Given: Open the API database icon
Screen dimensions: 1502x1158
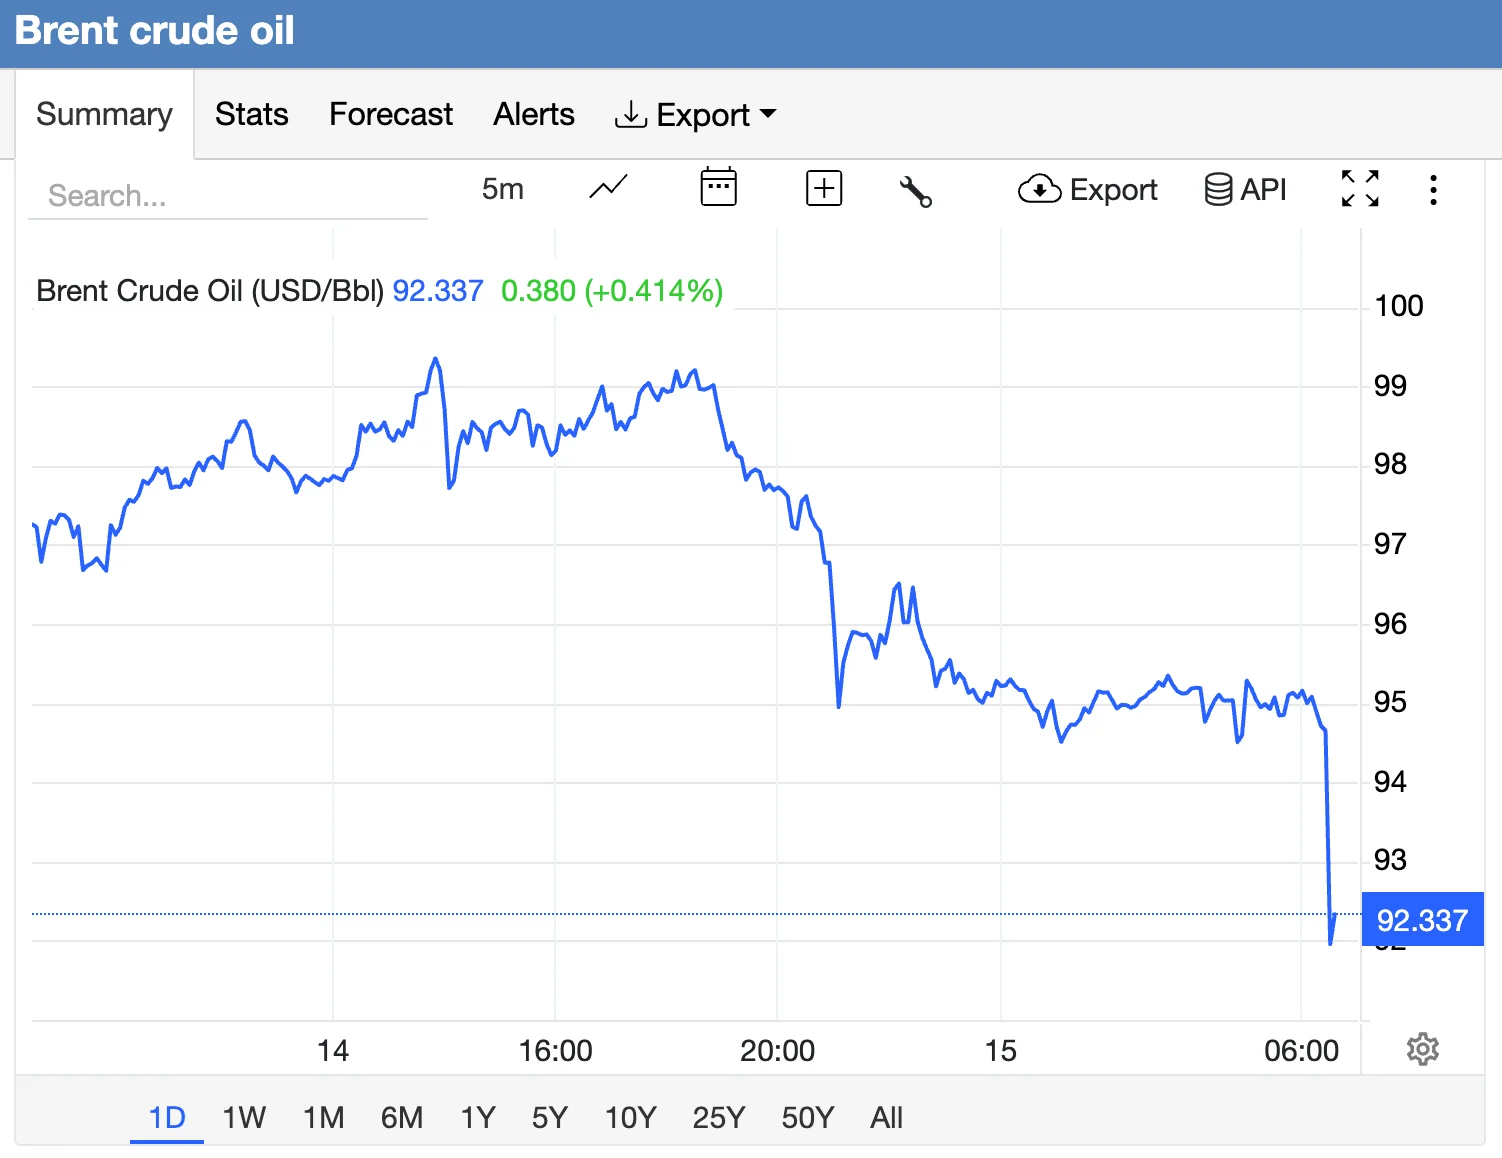Looking at the screenshot, I should (1245, 189).
